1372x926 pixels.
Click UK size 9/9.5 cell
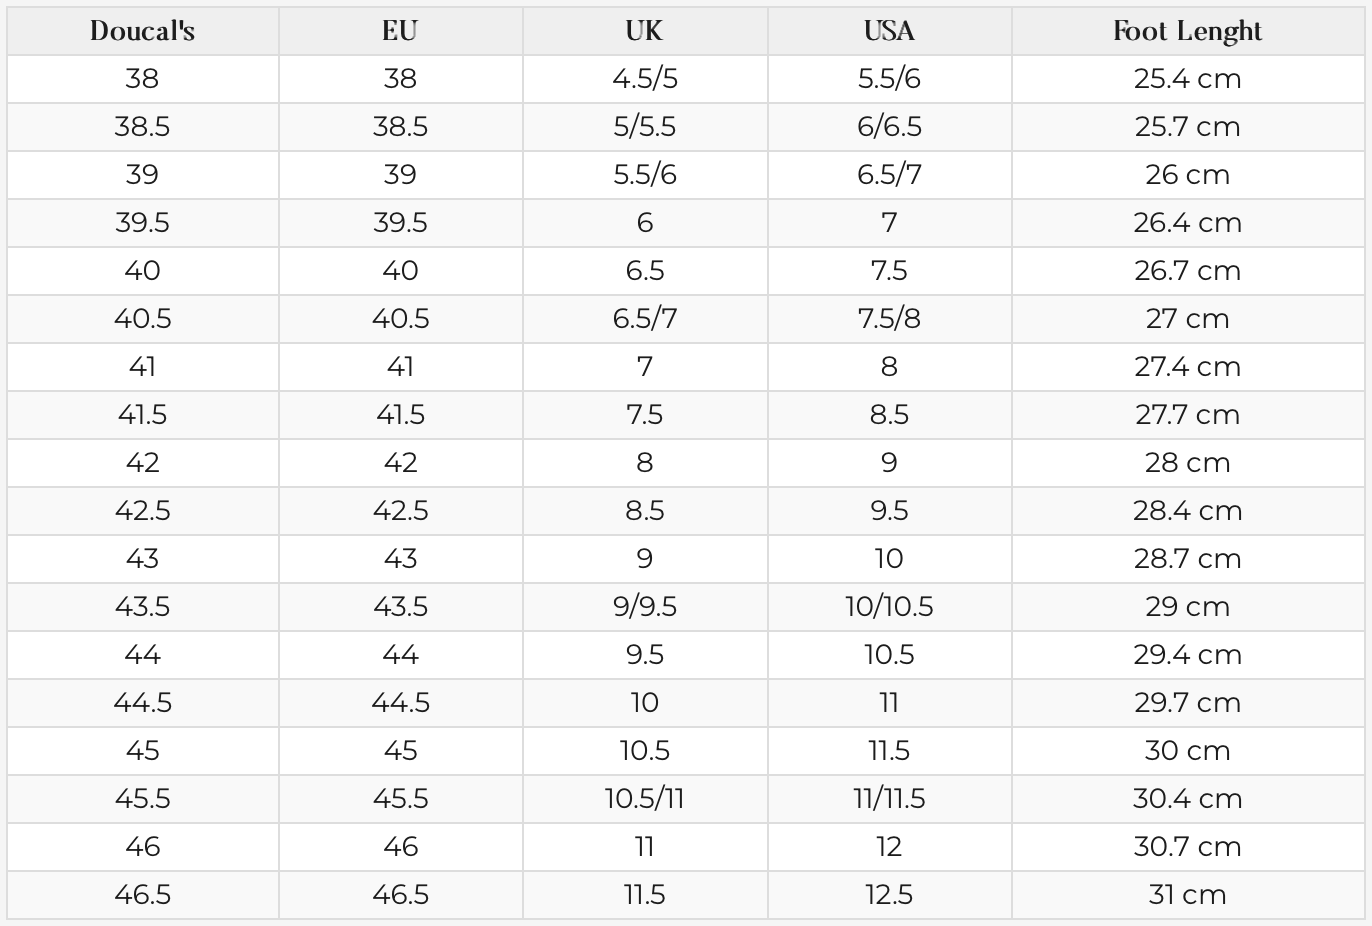click(644, 607)
